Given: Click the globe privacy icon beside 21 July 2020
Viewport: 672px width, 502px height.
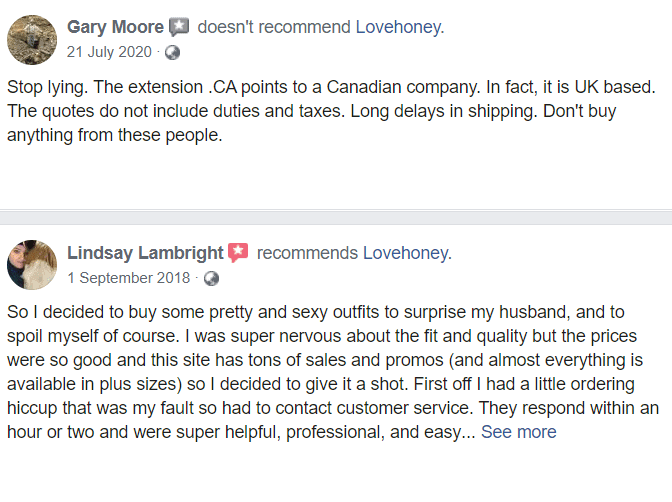Looking at the screenshot, I should [x=172, y=52].
